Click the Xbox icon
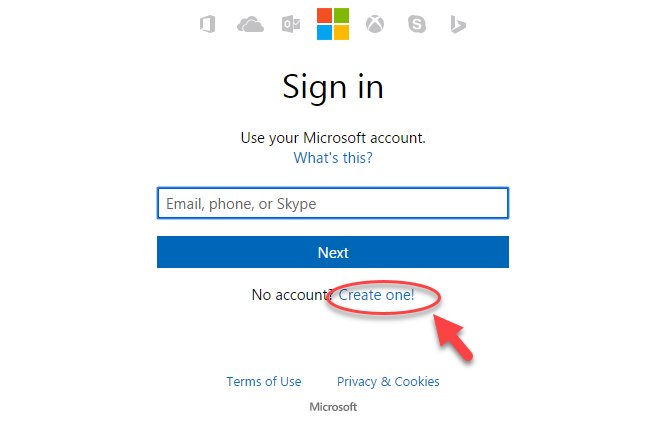Image resolution: width=655 pixels, height=435 pixels. 375,24
